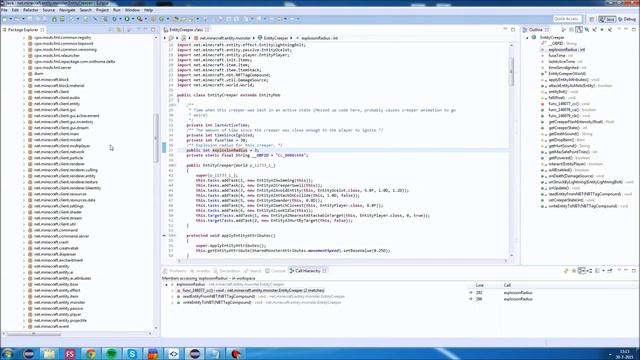Click Refresh in Call Hierarchy toolbar

[566, 271]
